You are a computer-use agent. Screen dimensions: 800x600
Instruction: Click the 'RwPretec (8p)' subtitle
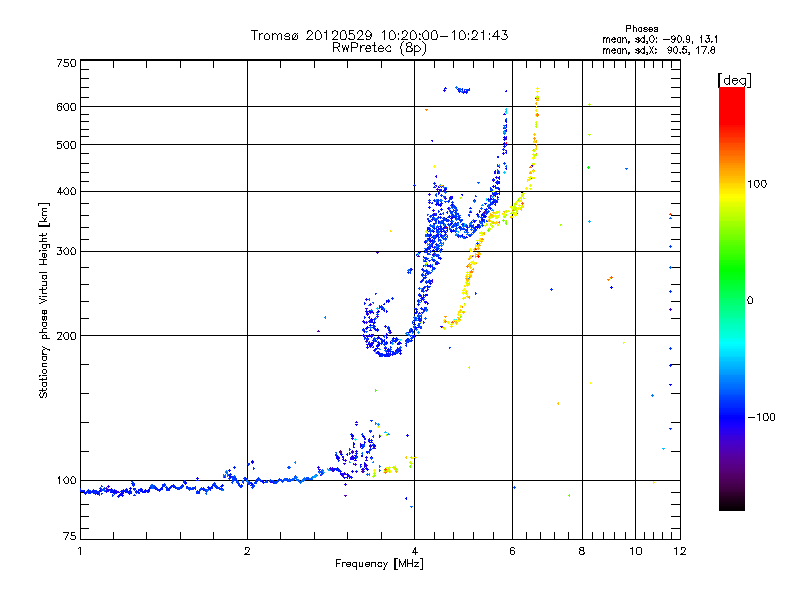(x=379, y=48)
